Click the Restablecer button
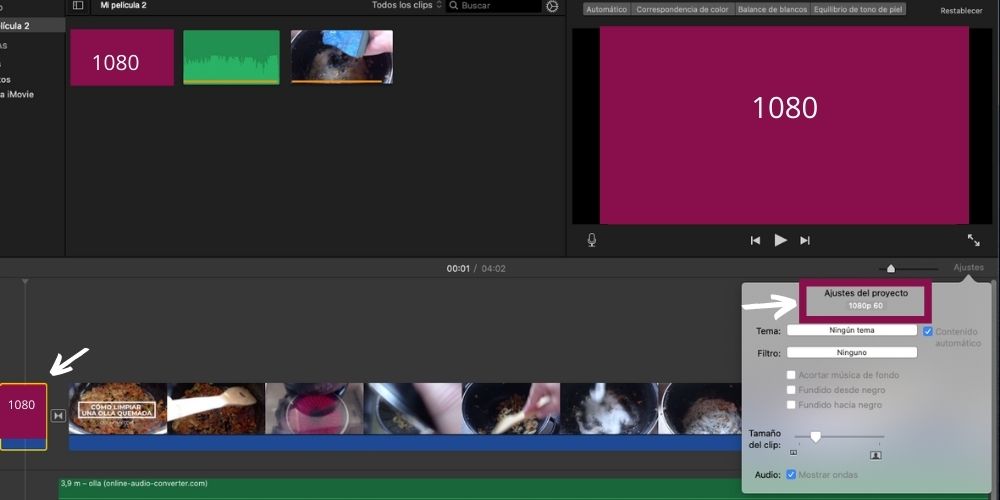 (x=961, y=10)
